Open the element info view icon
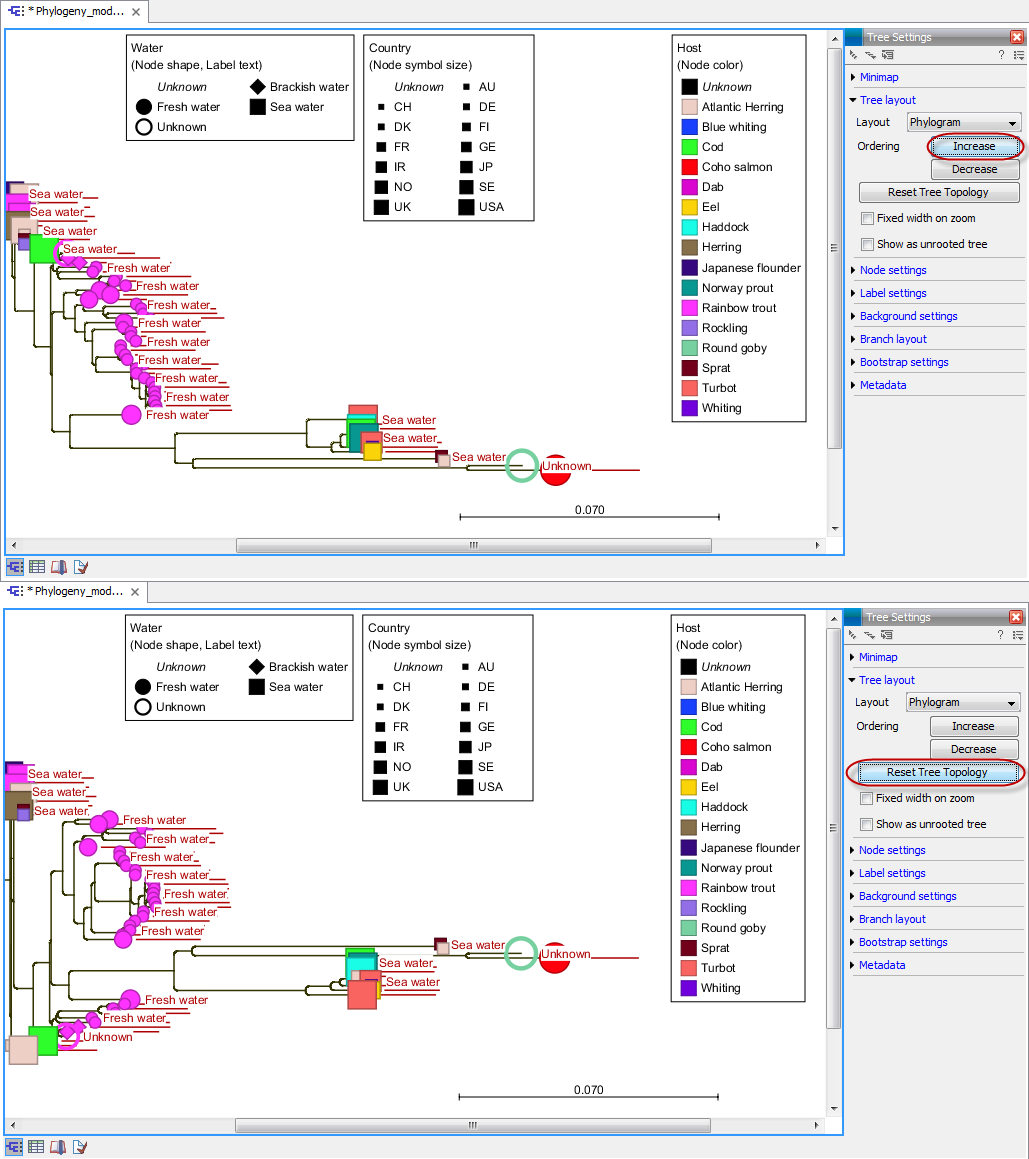 click(x=81, y=566)
